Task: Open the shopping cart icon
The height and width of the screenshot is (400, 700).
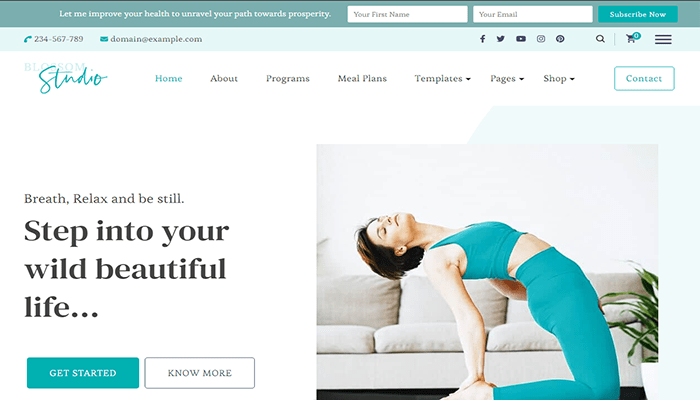Action: (633, 38)
